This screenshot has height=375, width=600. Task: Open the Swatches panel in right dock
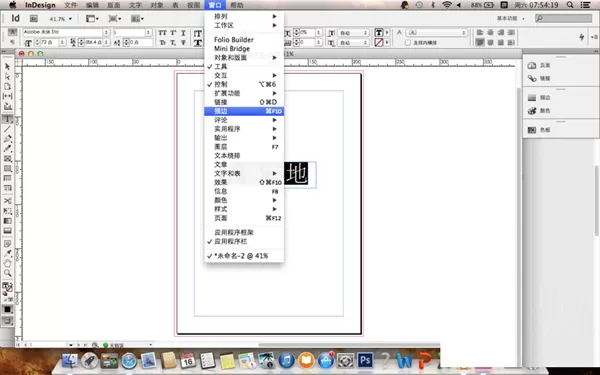click(x=540, y=130)
